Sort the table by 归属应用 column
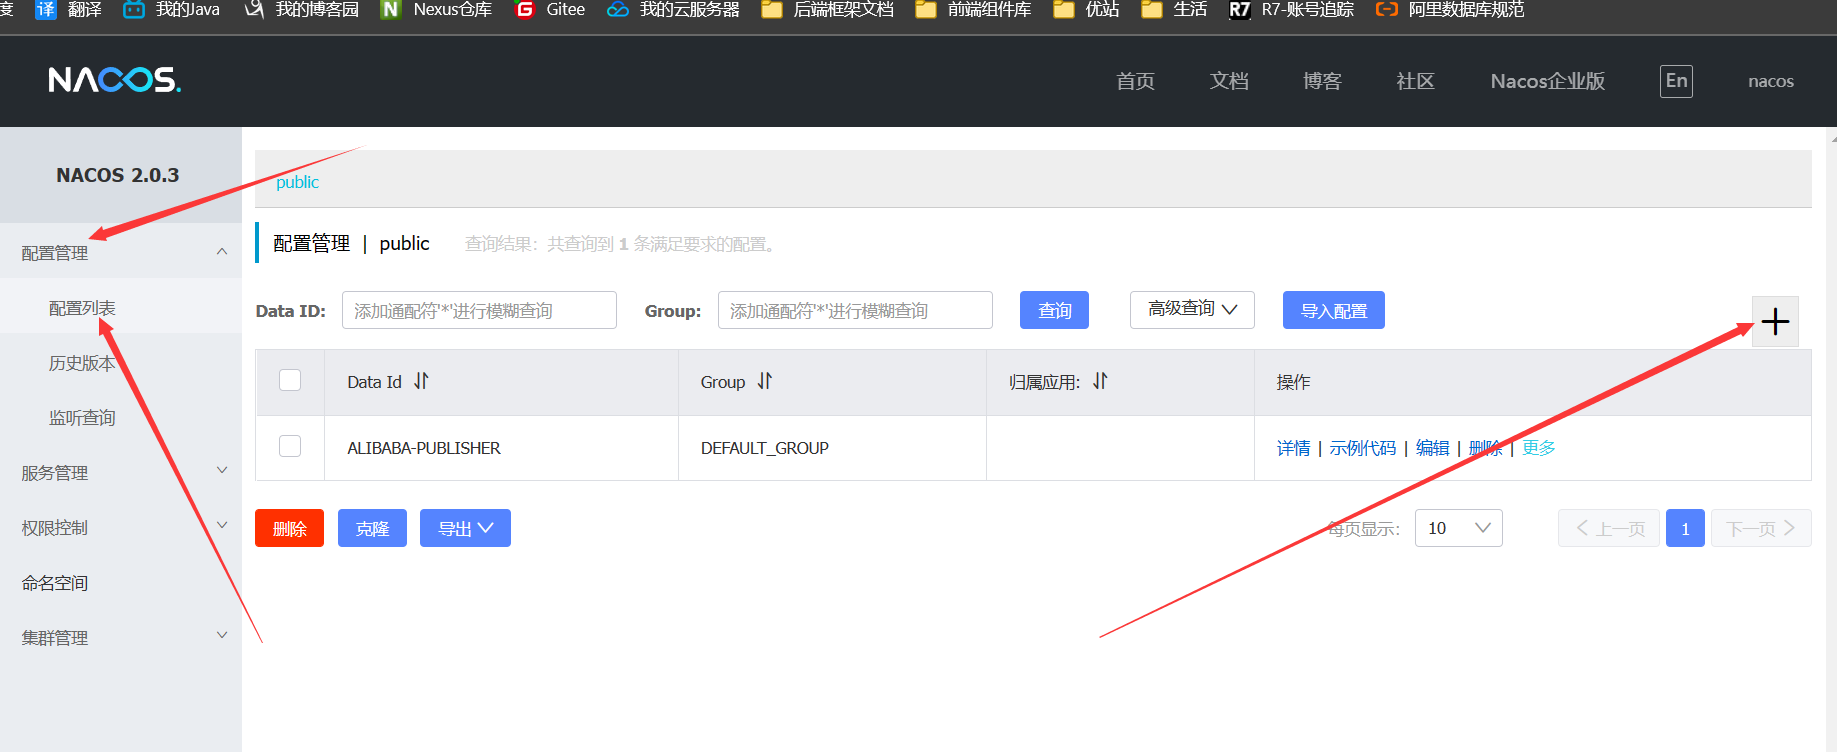 (x=1100, y=381)
